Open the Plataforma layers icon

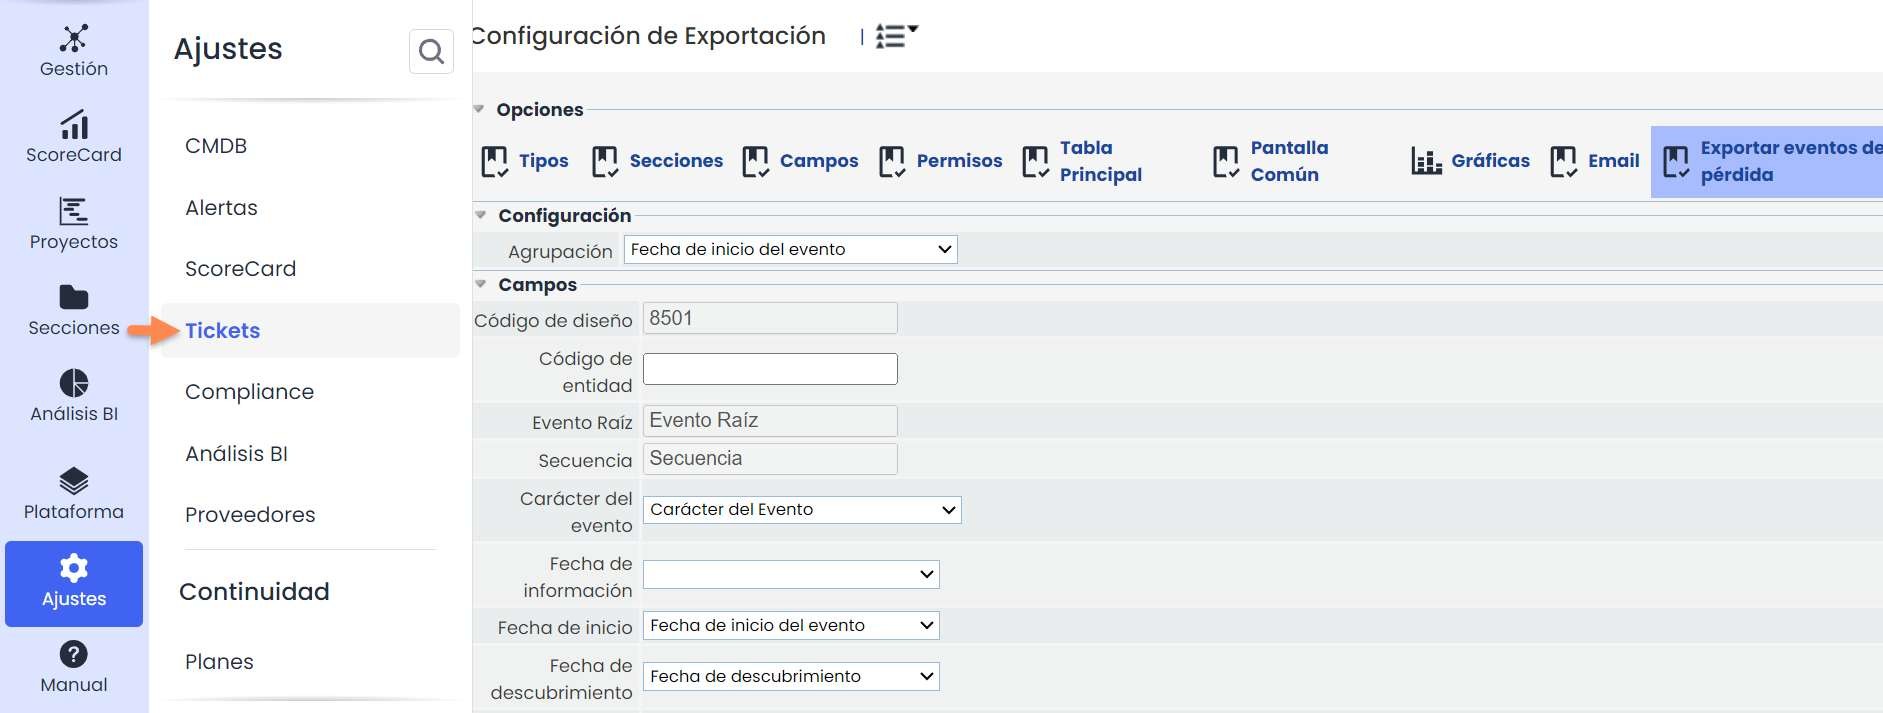click(74, 481)
